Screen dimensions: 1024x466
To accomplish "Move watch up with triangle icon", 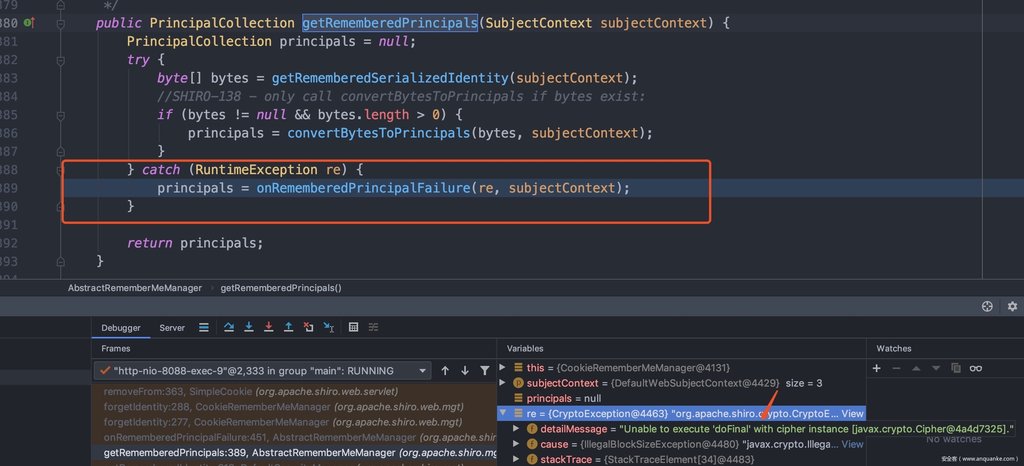I will coord(916,368).
